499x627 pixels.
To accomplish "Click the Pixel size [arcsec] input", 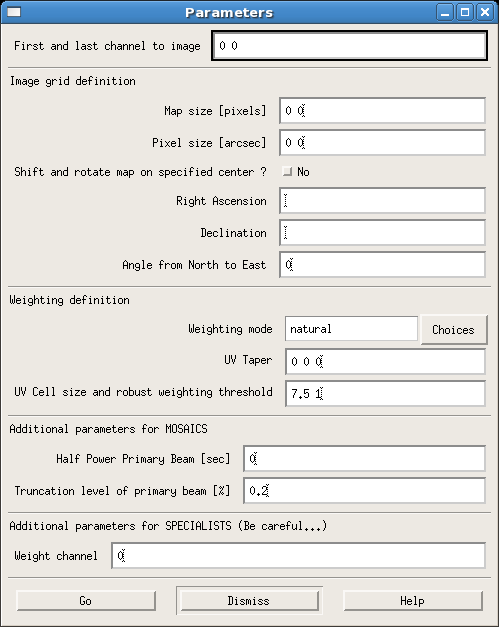I will click(x=382, y=142).
